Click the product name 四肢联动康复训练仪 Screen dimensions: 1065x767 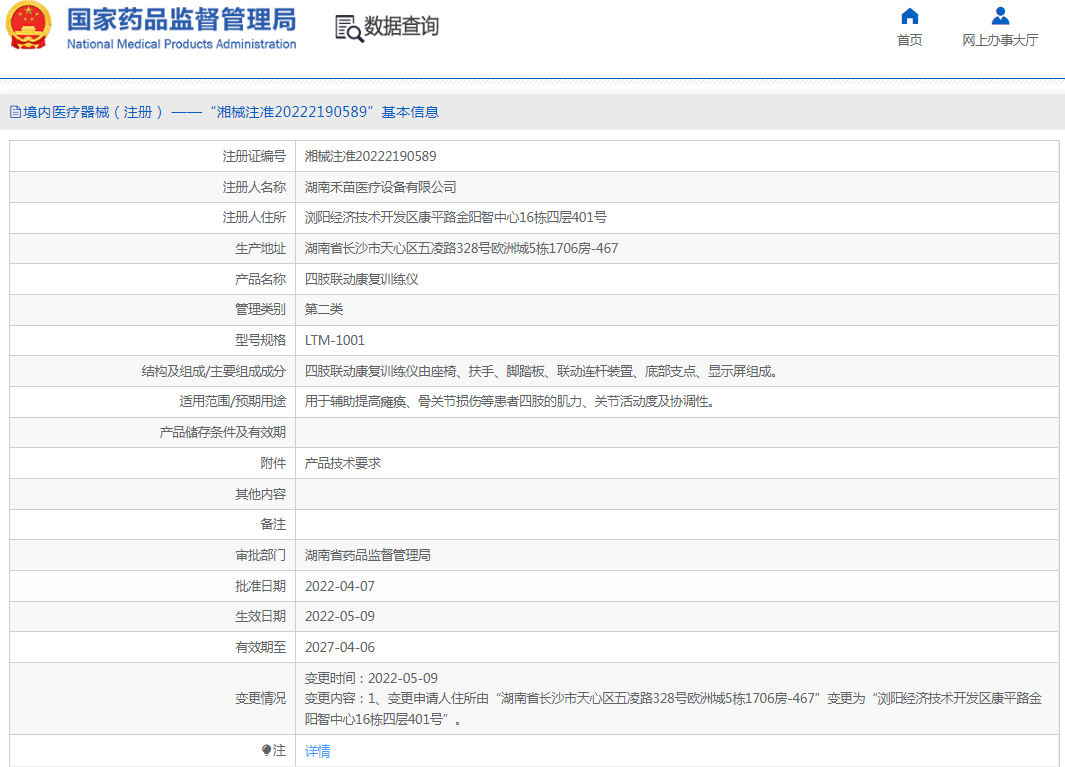[x=361, y=279]
